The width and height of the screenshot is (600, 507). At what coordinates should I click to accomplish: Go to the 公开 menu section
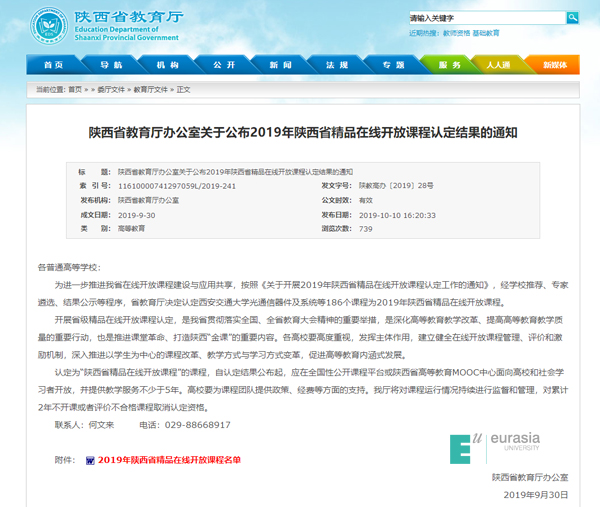pyautogui.click(x=223, y=65)
